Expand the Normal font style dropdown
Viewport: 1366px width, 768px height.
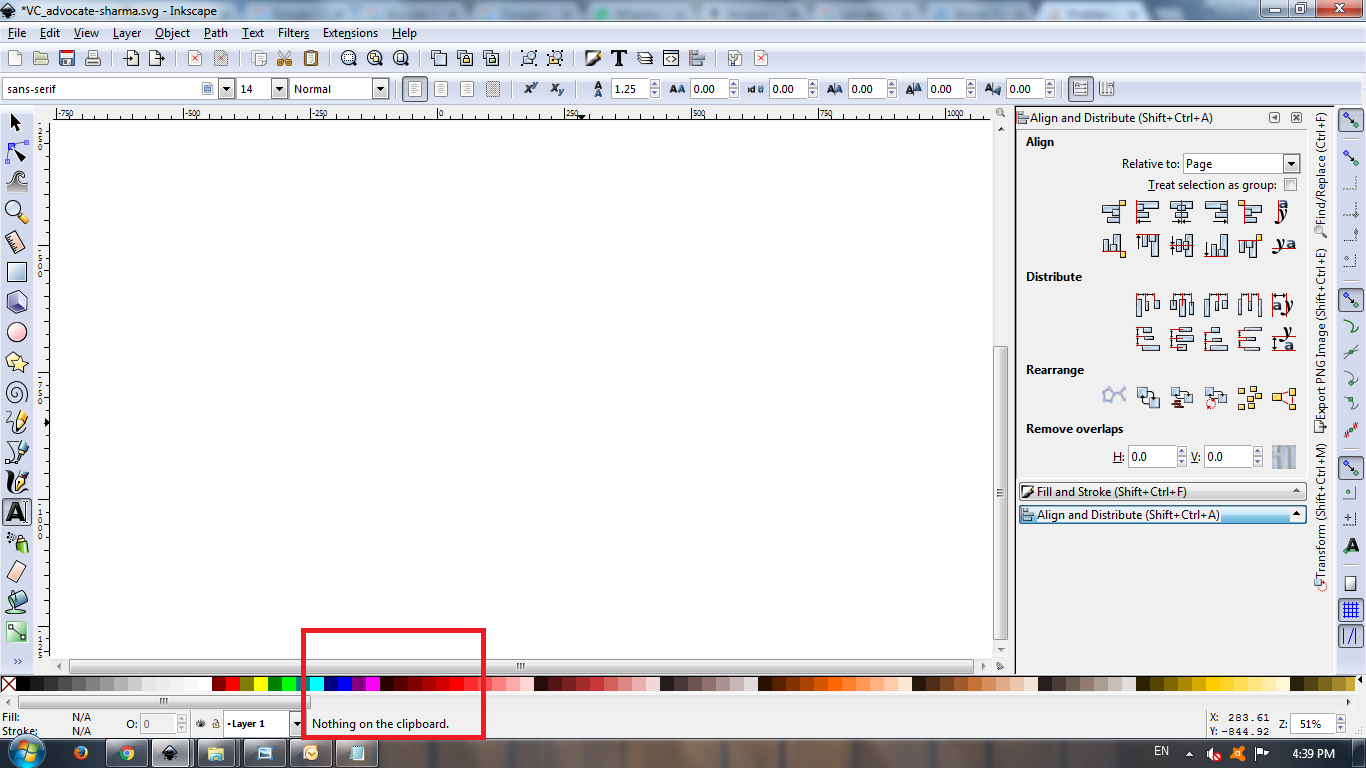coord(380,89)
